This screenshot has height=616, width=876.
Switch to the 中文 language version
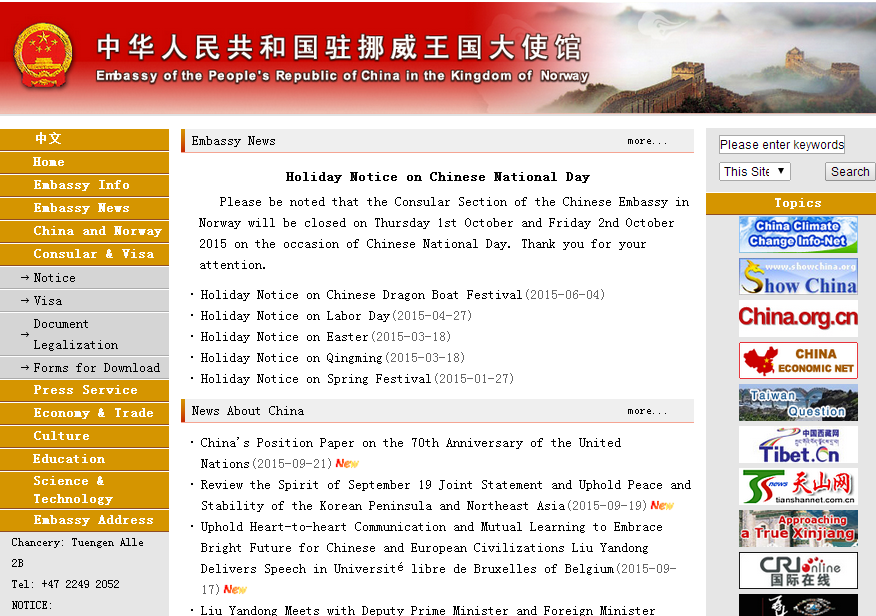coord(48,139)
